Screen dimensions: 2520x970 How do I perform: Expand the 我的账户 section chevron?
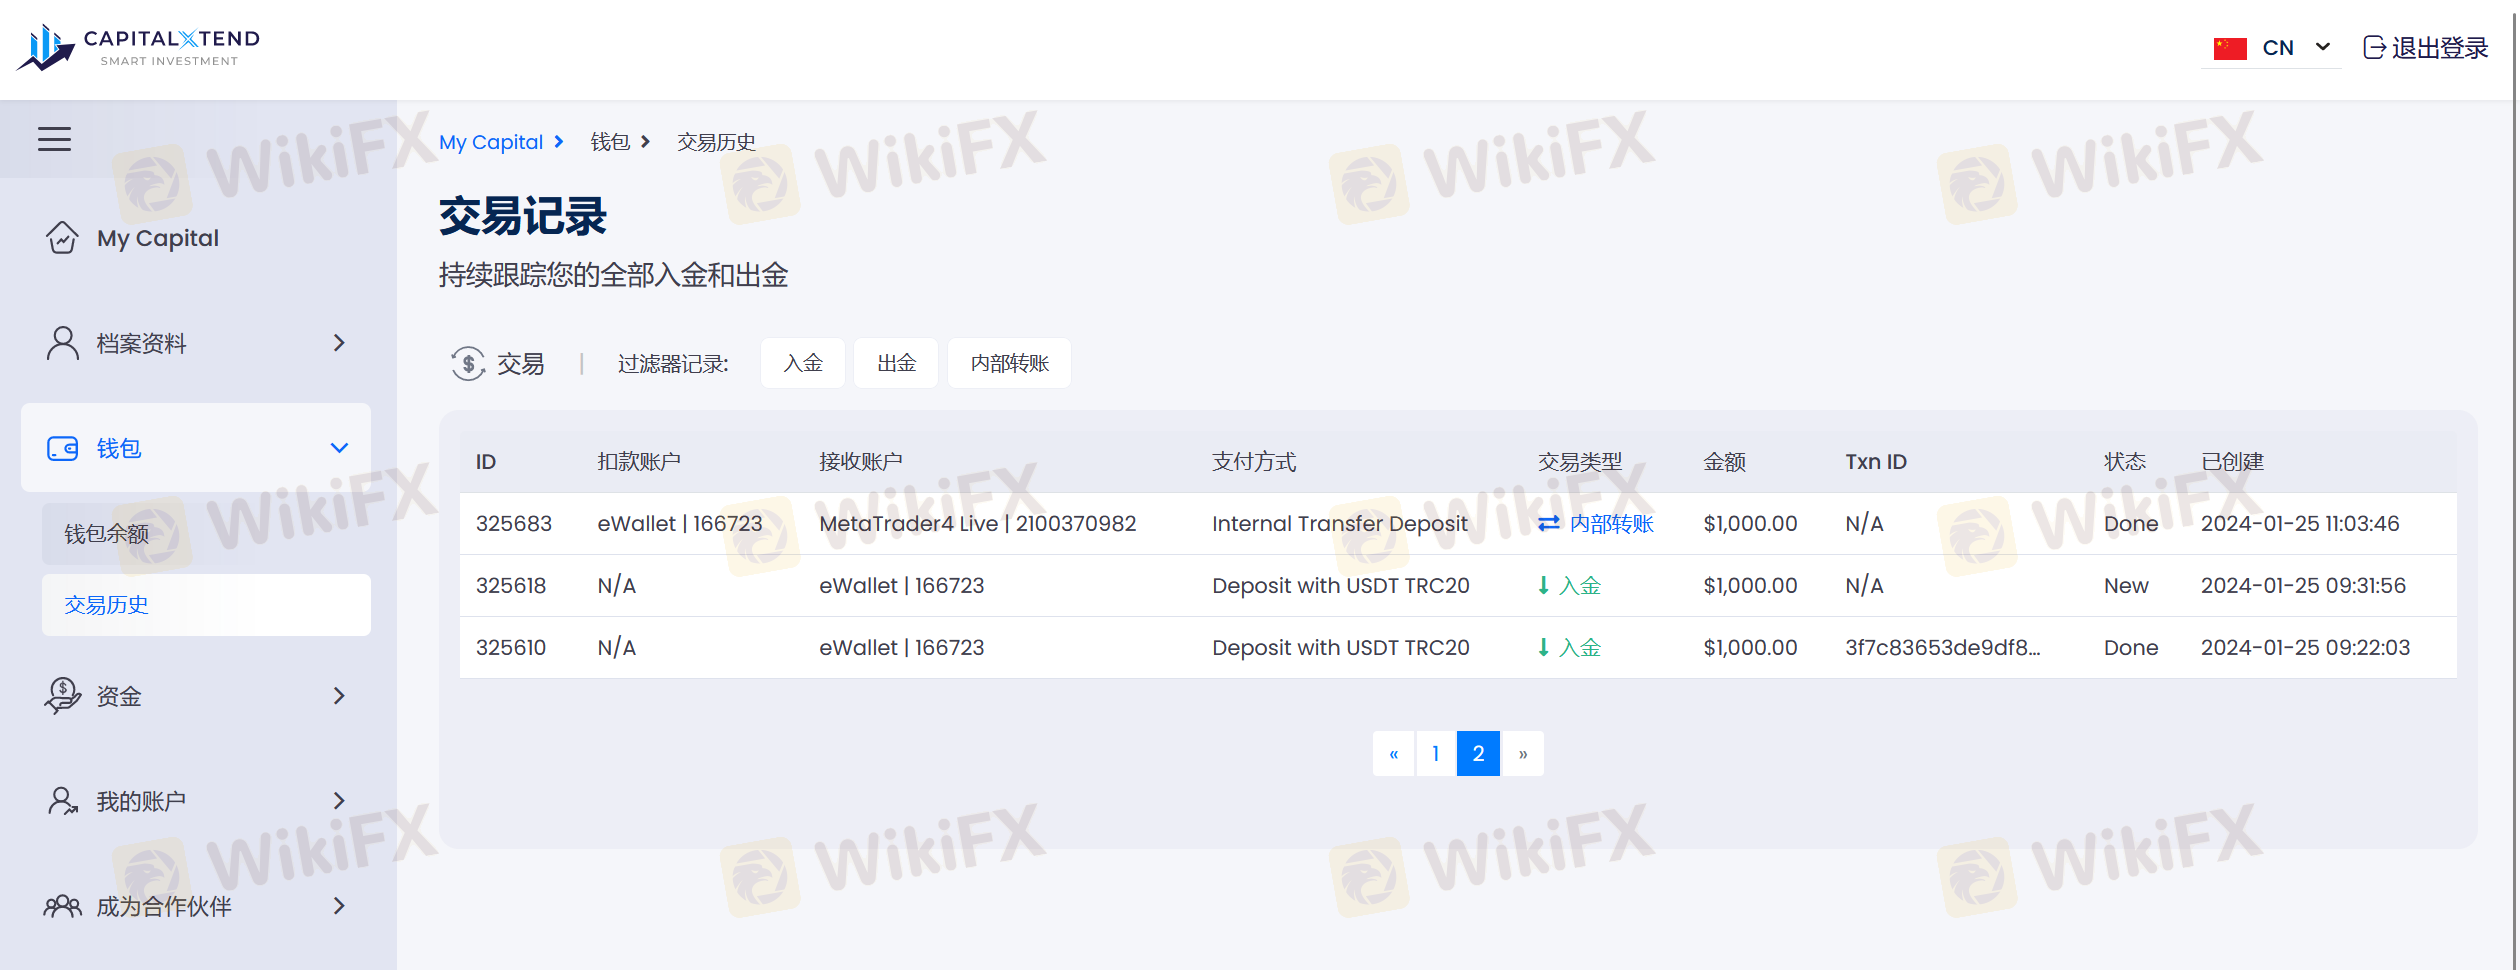(339, 801)
